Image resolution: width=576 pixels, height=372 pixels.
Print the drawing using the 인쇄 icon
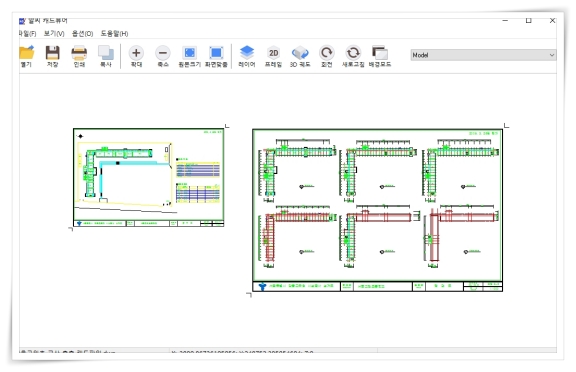[x=79, y=56]
